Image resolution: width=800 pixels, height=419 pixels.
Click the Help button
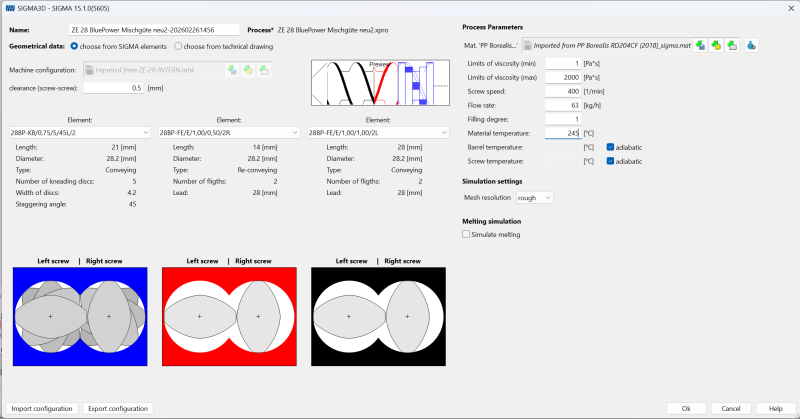click(x=776, y=408)
